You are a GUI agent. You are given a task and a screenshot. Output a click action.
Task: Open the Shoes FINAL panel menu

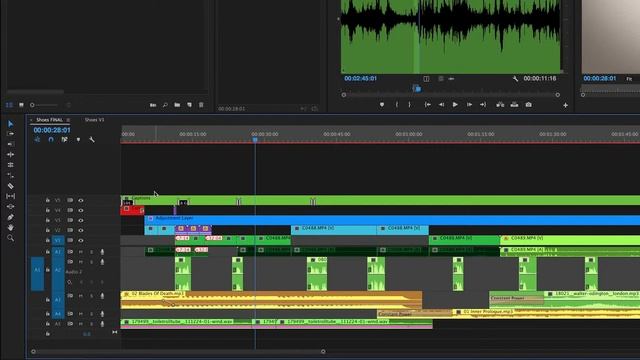point(68,120)
